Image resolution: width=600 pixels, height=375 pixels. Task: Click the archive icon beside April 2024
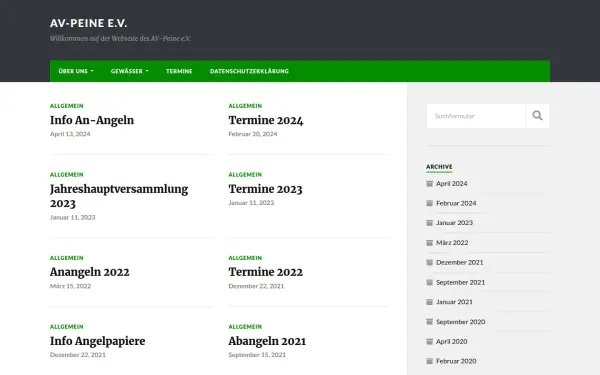coord(429,184)
